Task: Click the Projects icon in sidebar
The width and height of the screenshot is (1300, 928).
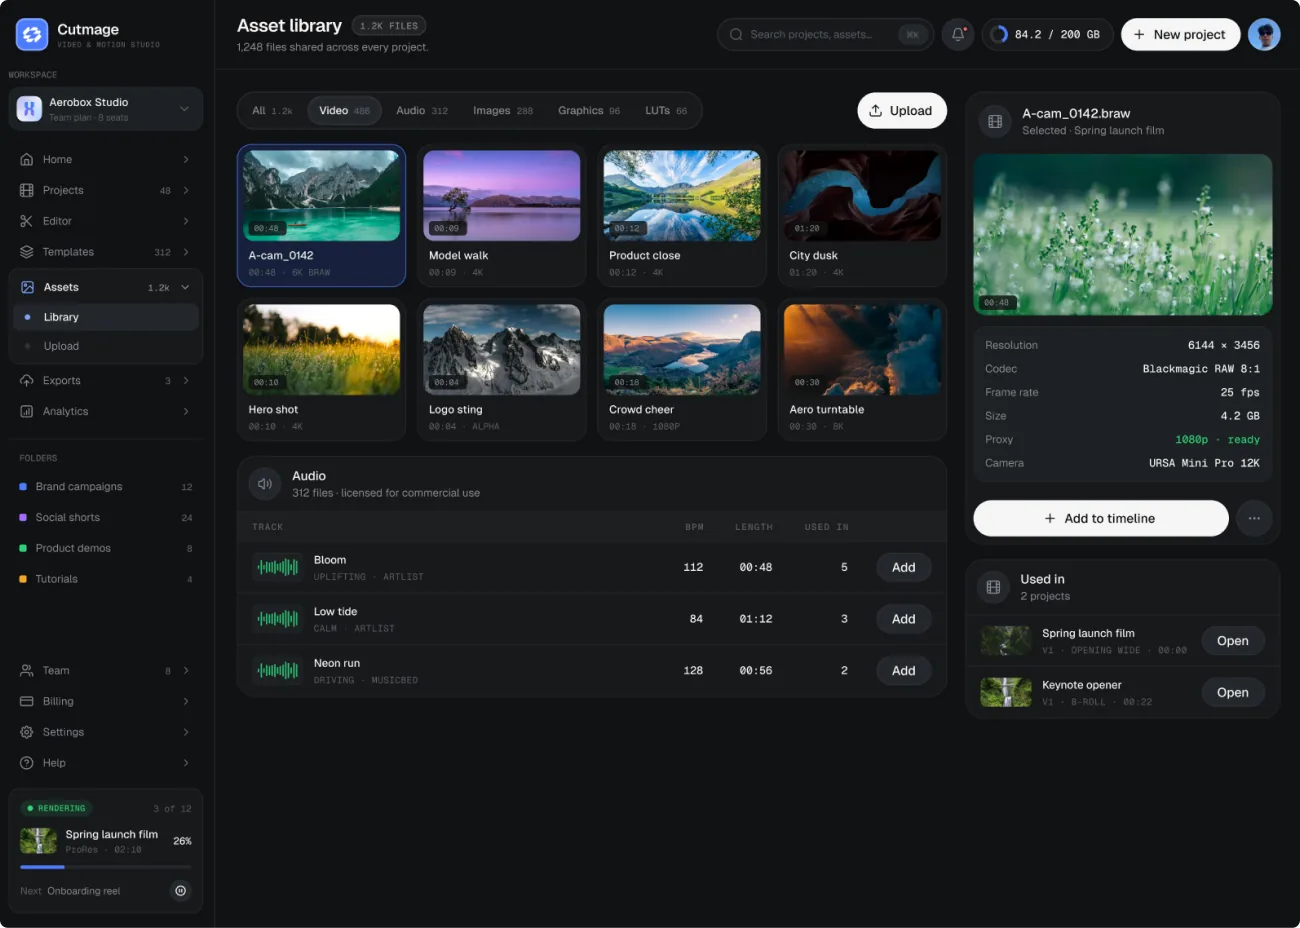Action: coord(27,190)
